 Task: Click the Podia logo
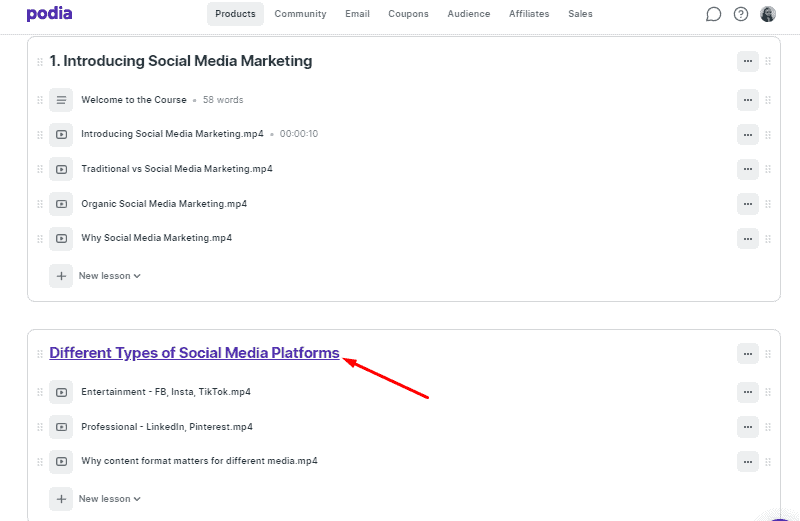(49, 14)
